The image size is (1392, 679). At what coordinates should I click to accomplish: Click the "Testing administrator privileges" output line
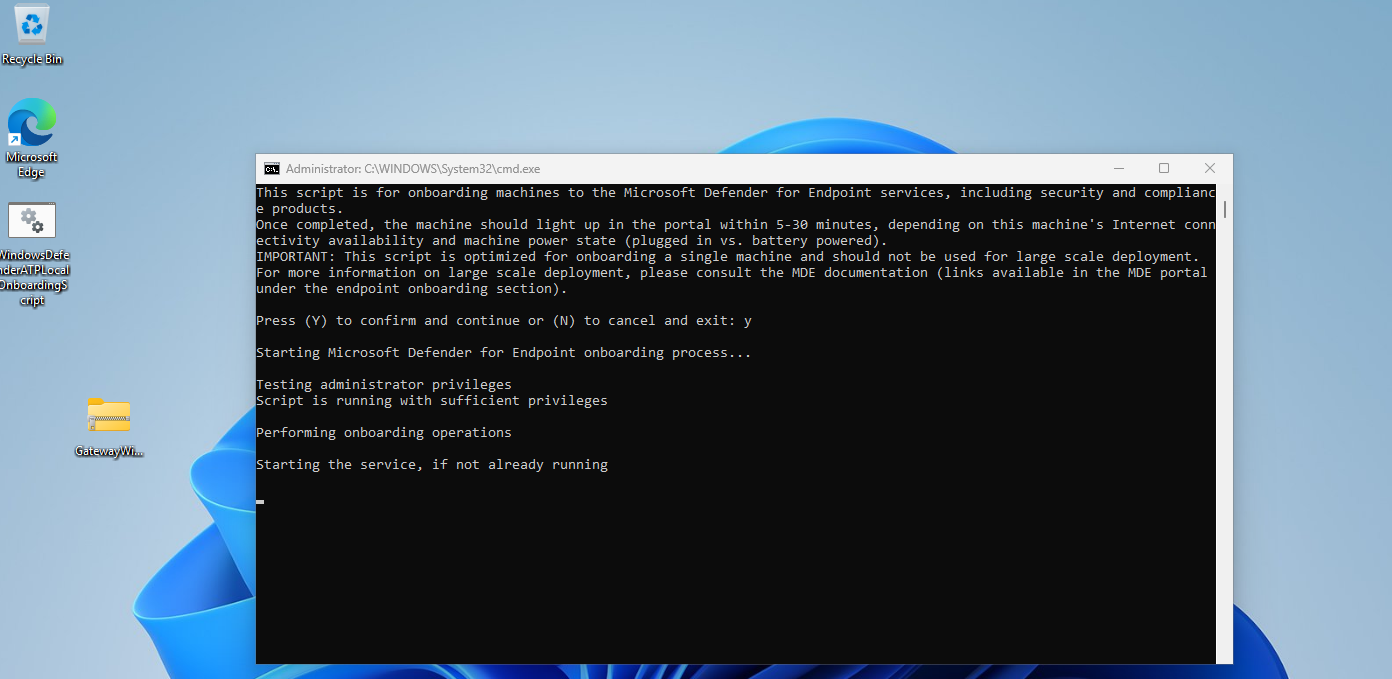(383, 385)
